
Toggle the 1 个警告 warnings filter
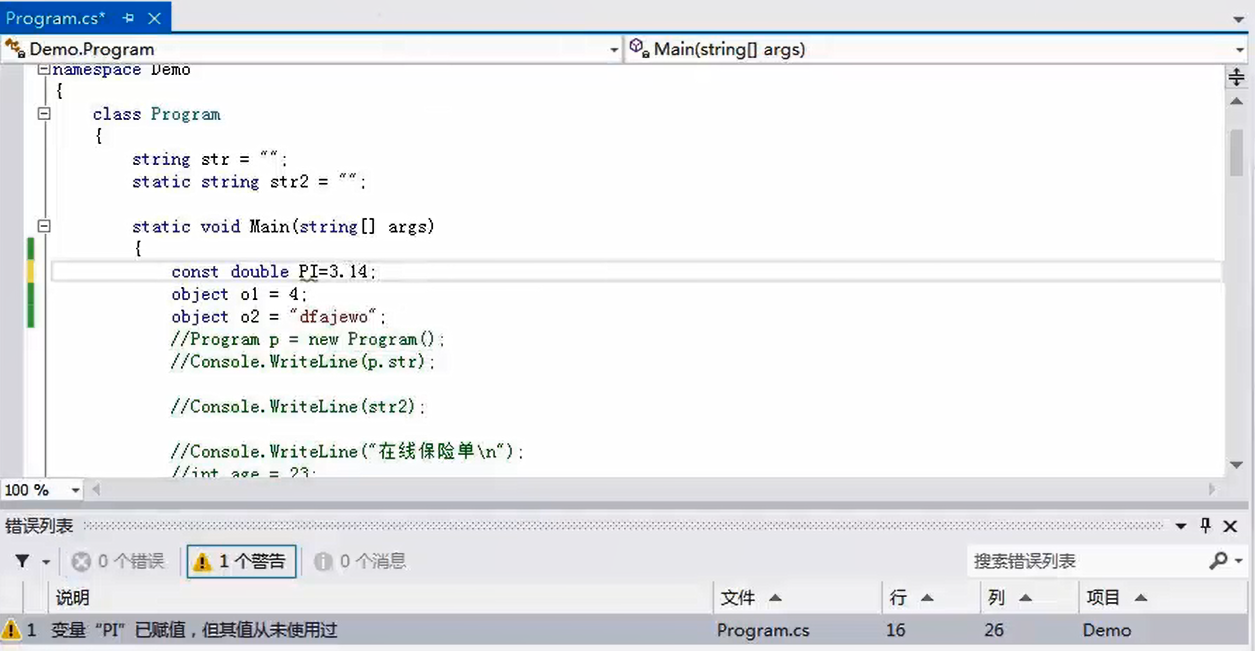(239, 561)
